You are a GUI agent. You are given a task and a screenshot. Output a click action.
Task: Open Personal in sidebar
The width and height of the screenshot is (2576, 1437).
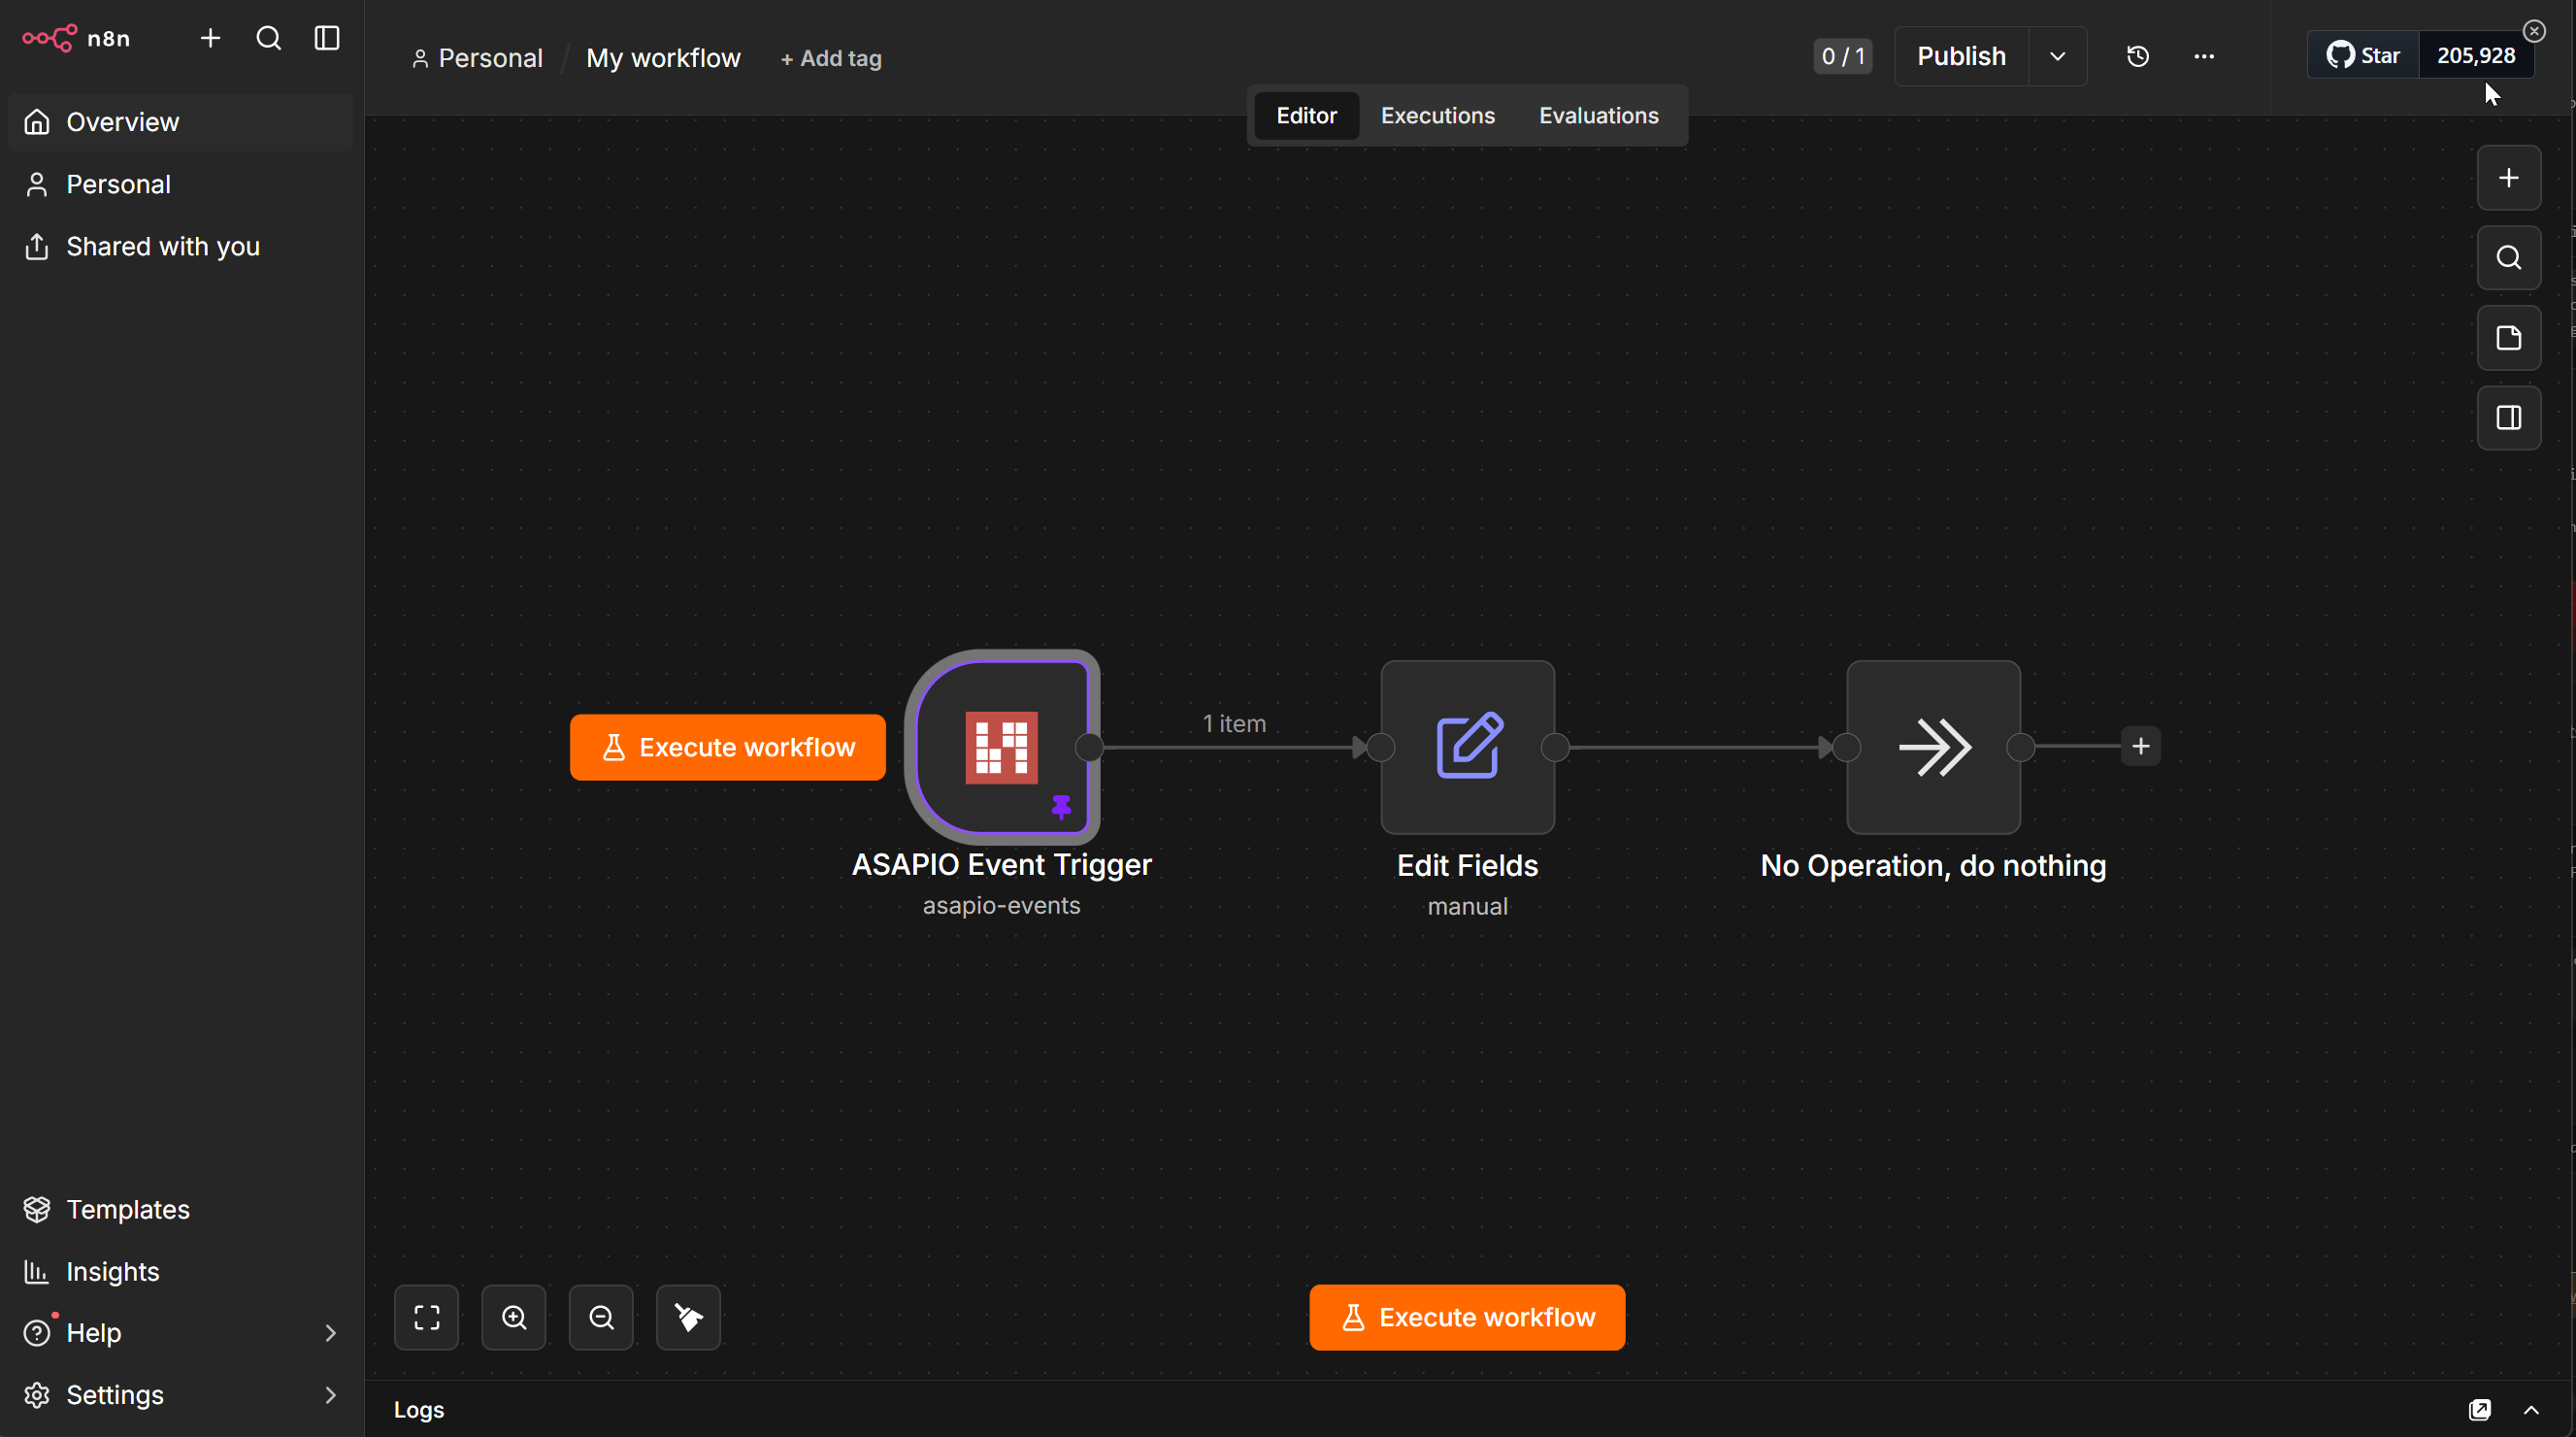(x=181, y=184)
